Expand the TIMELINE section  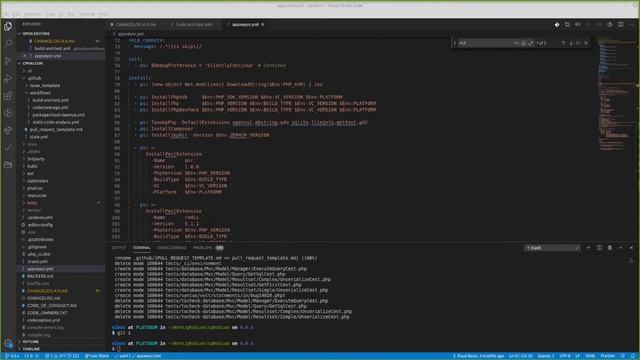point(31,349)
